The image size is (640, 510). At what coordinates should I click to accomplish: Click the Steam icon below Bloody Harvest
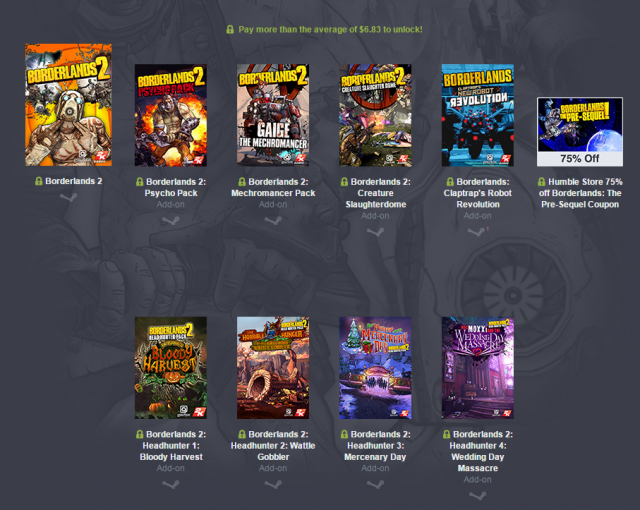pos(171,485)
